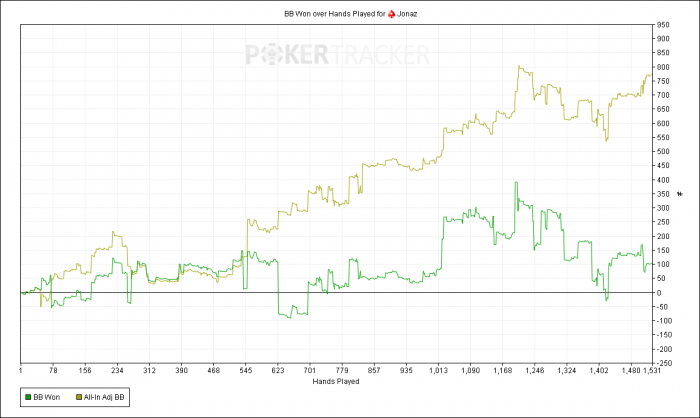Click y-axis value 250
Viewport: 700px width, 418px height.
(x=663, y=222)
